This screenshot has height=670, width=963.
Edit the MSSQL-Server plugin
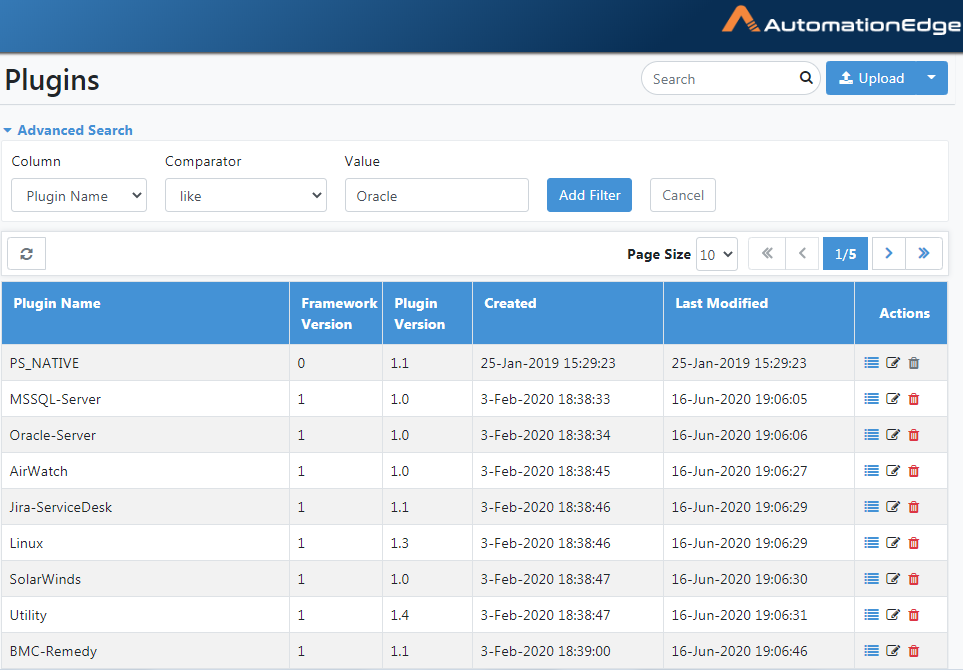pyautogui.click(x=893, y=399)
